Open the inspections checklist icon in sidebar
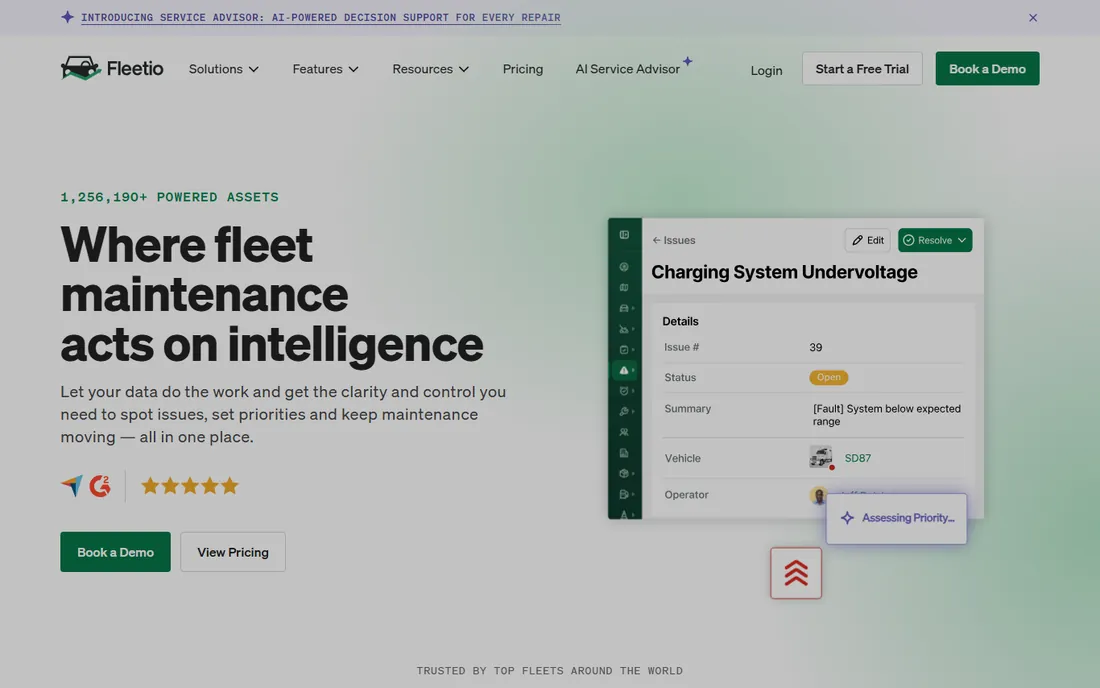Image resolution: width=1100 pixels, height=688 pixels. click(624, 349)
